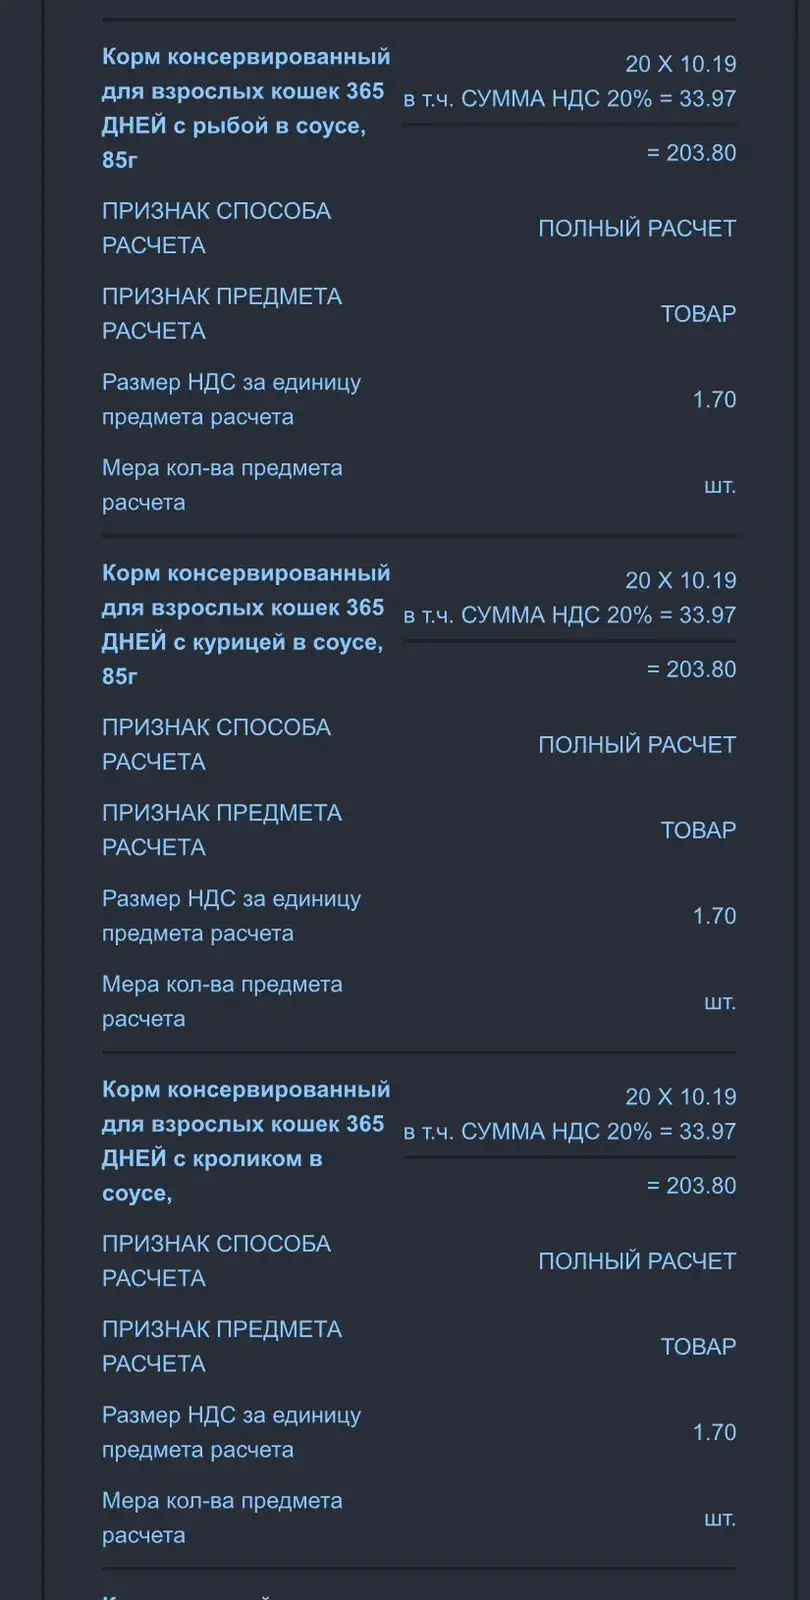The height and width of the screenshot is (1600, 810).
Task: Click "Мера кол-ва предмета расчета" label under chicken item
Action: click(x=221, y=1002)
